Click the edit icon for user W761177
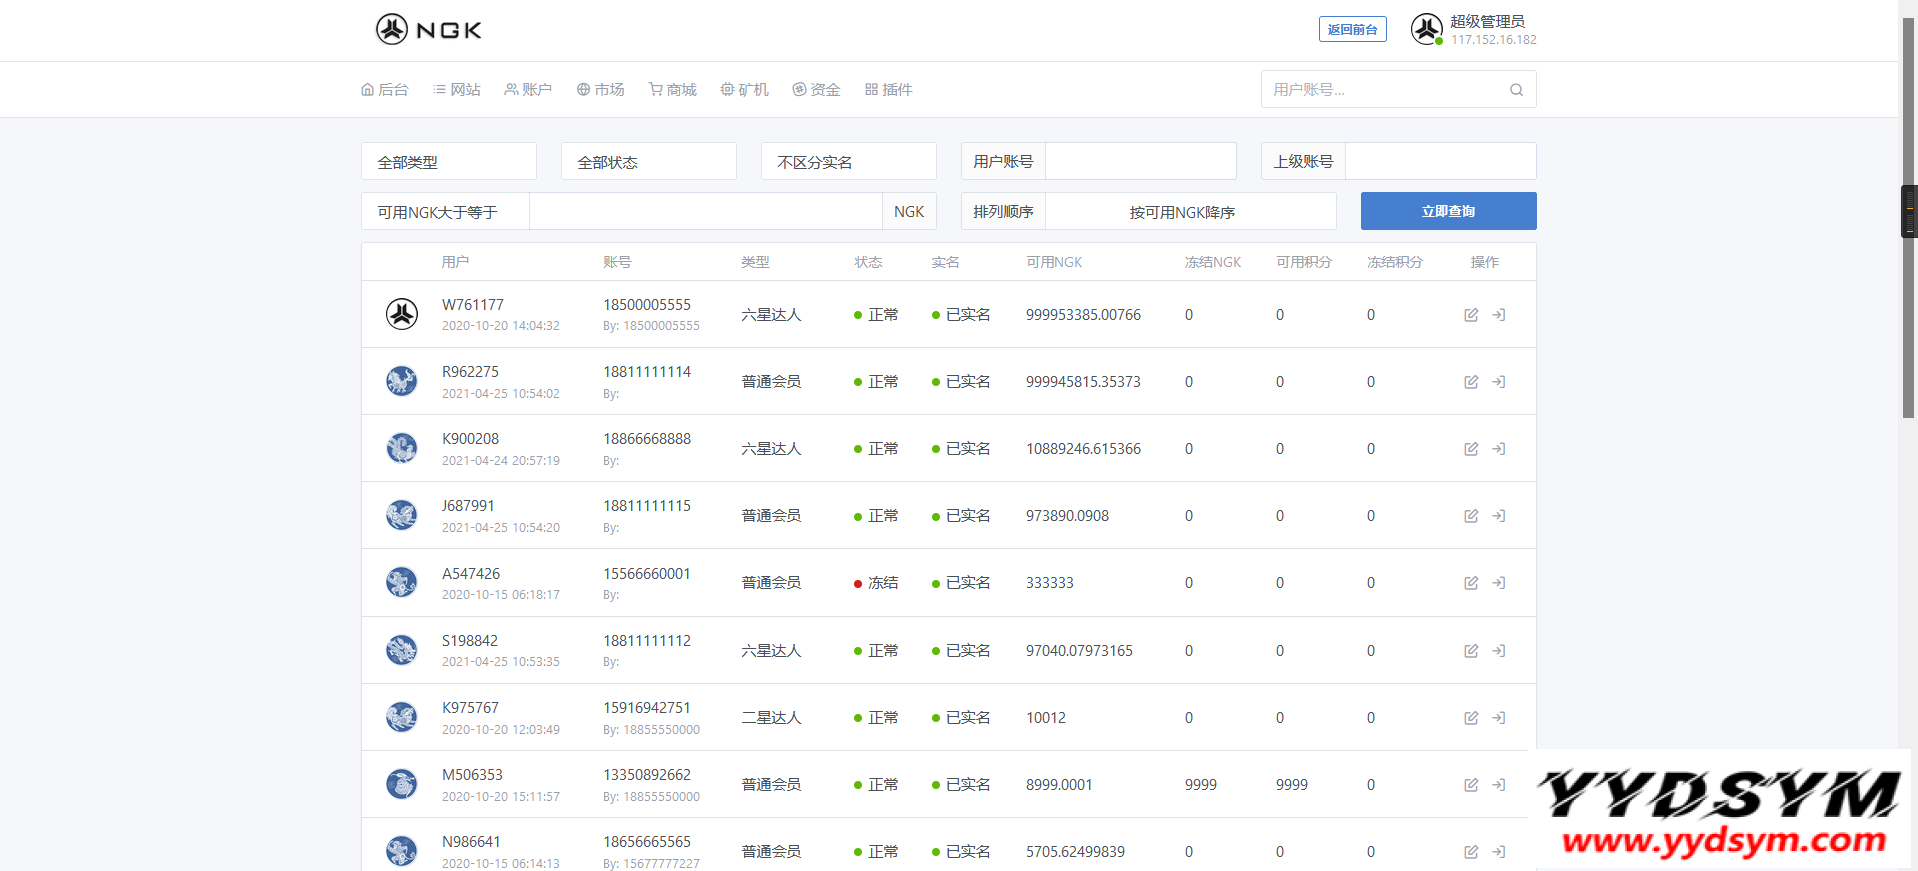Image resolution: width=1918 pixels, height=871 pixels. 1471,315
